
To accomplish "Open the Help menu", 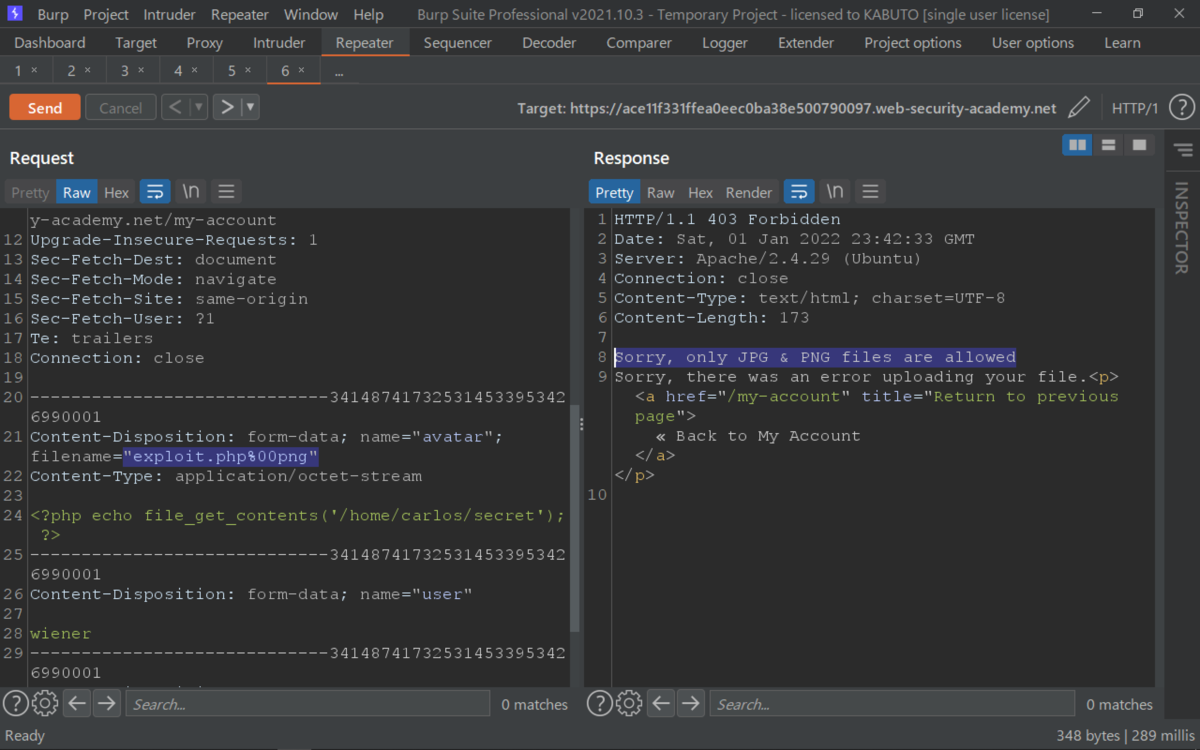I will [368, 15].
